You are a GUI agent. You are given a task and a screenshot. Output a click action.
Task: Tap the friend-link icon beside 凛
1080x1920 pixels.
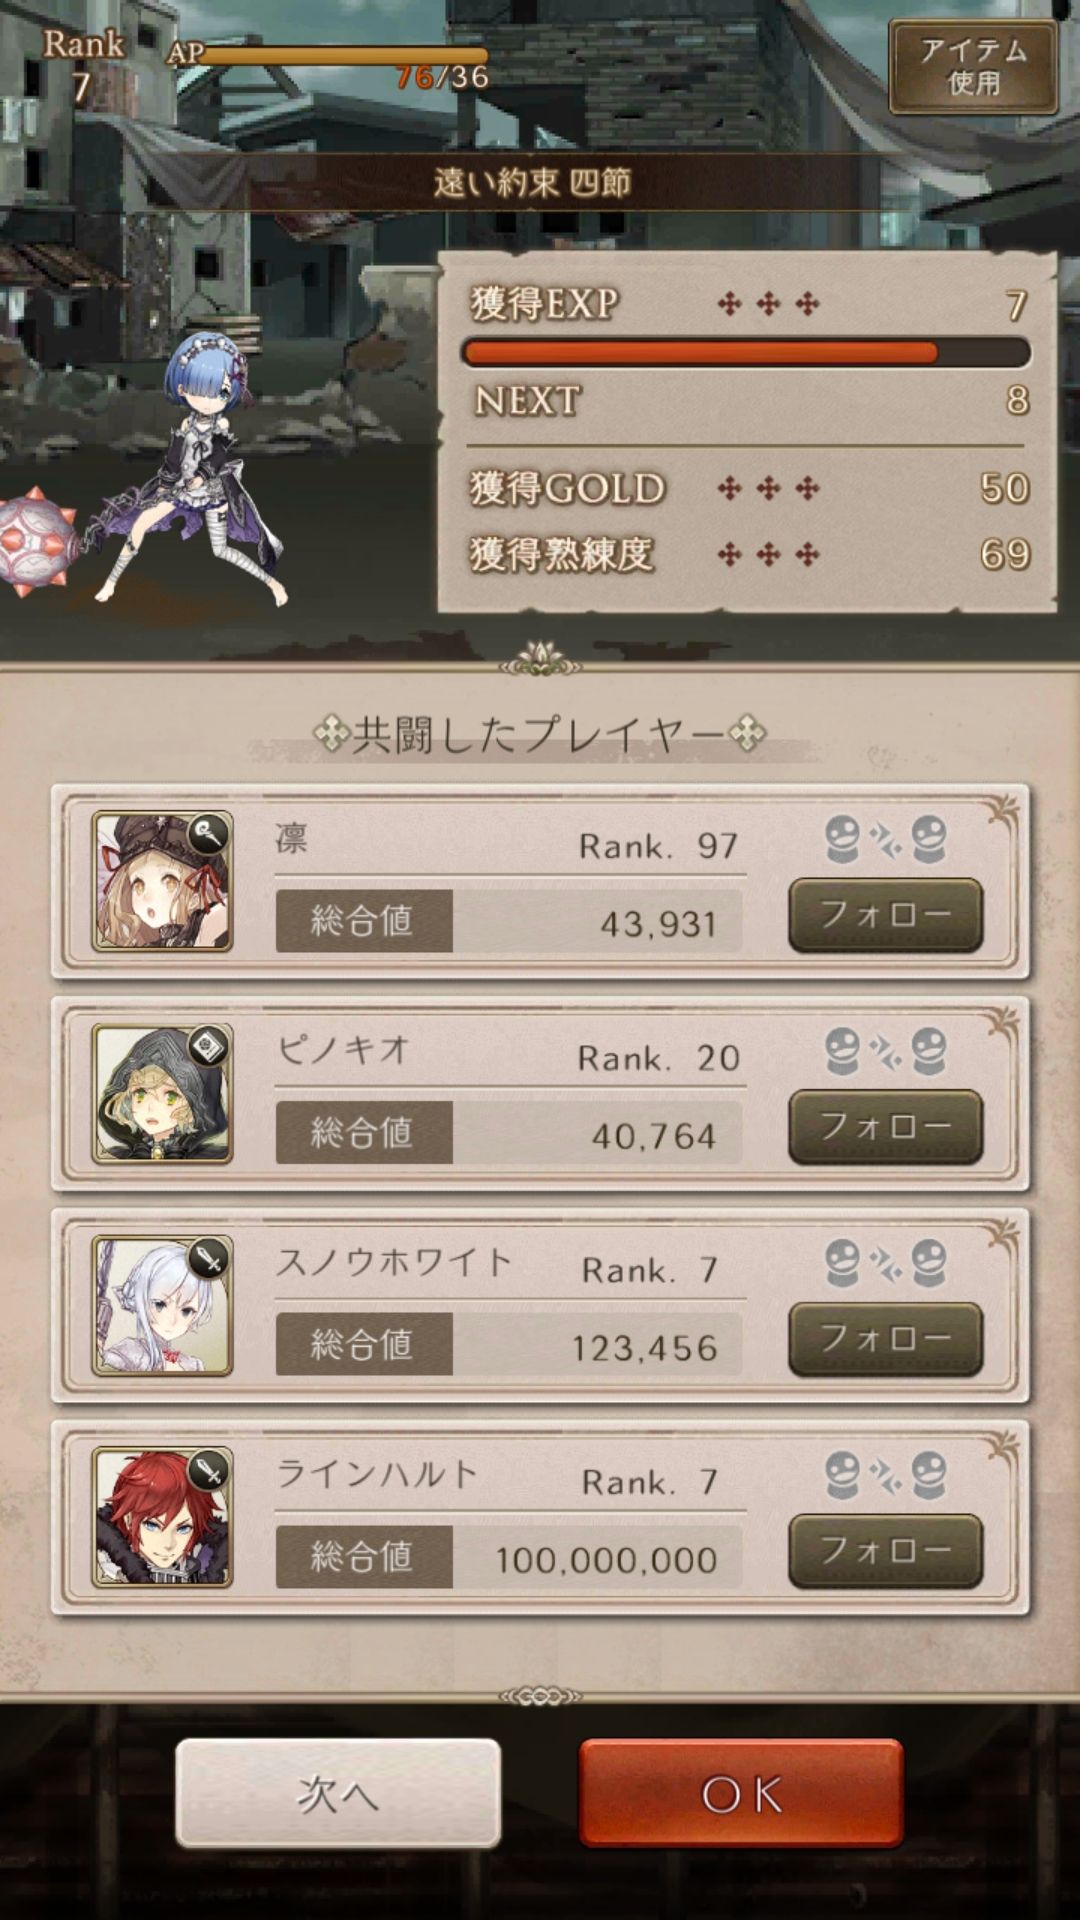click(x=886, y=840)
